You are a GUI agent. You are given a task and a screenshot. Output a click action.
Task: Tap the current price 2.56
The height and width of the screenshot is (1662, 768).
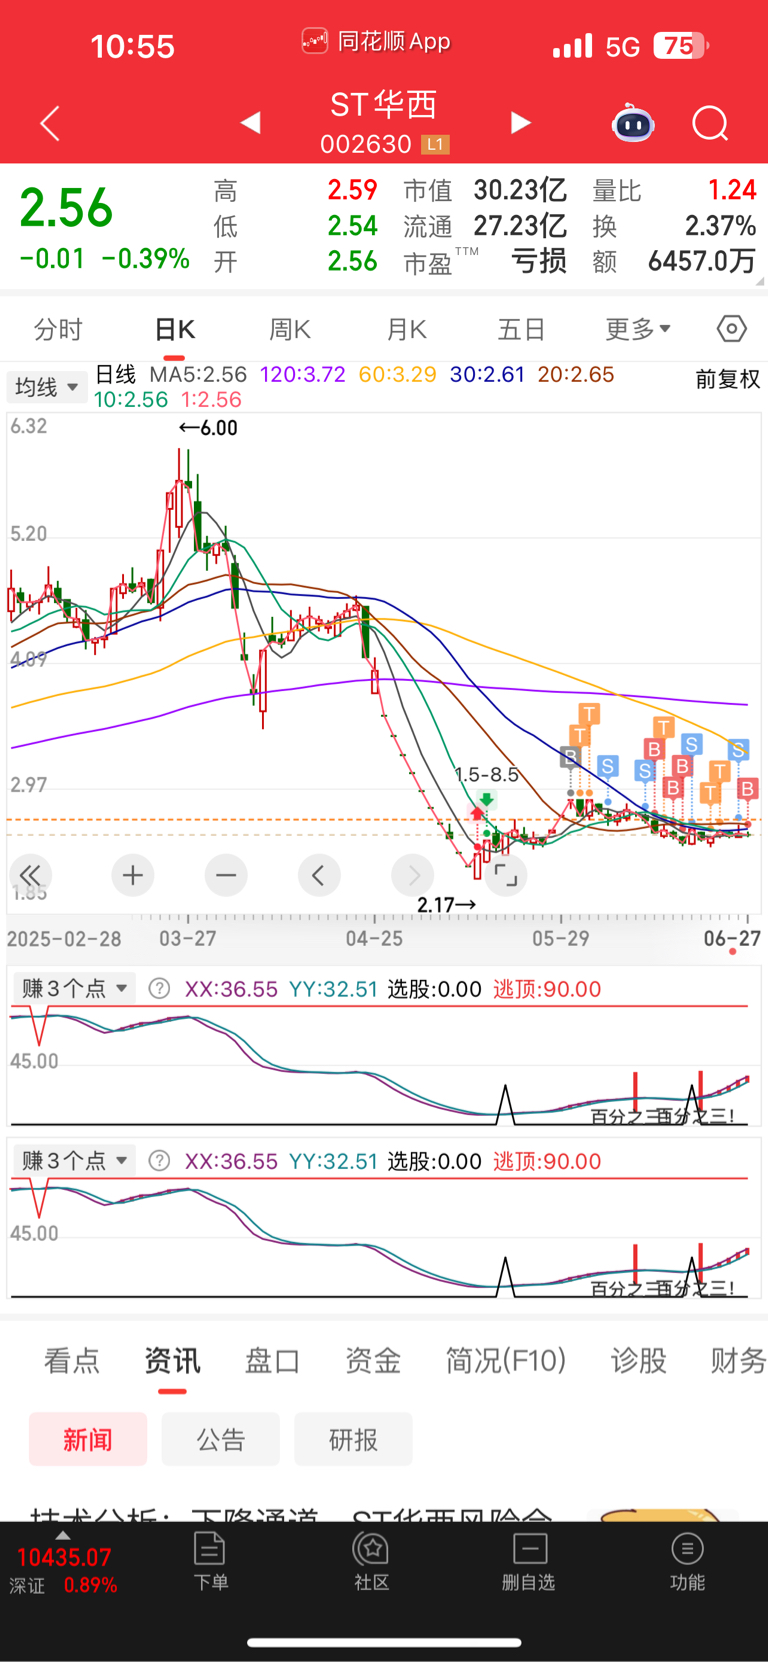(66, 208)
